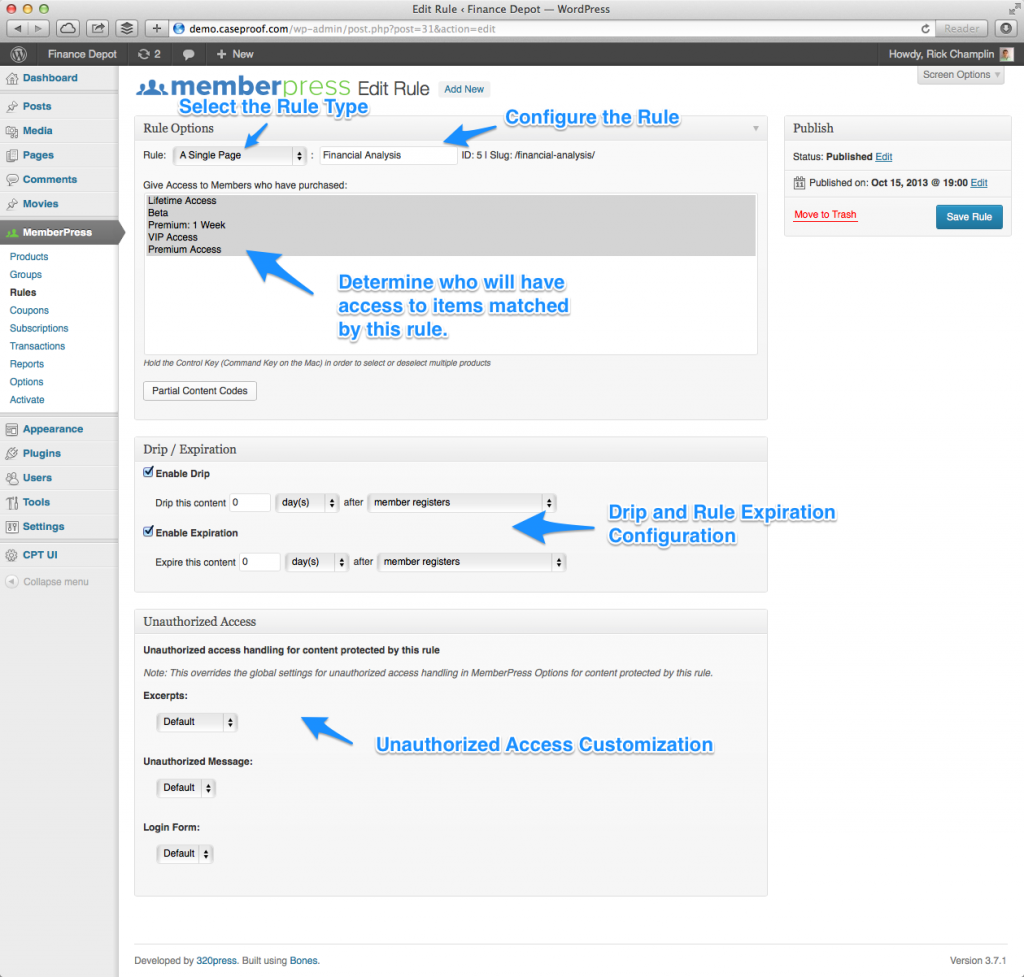Add a bookmark with the plus icon
Viewport: 1024px width, 977px height.
coord(156,28)
